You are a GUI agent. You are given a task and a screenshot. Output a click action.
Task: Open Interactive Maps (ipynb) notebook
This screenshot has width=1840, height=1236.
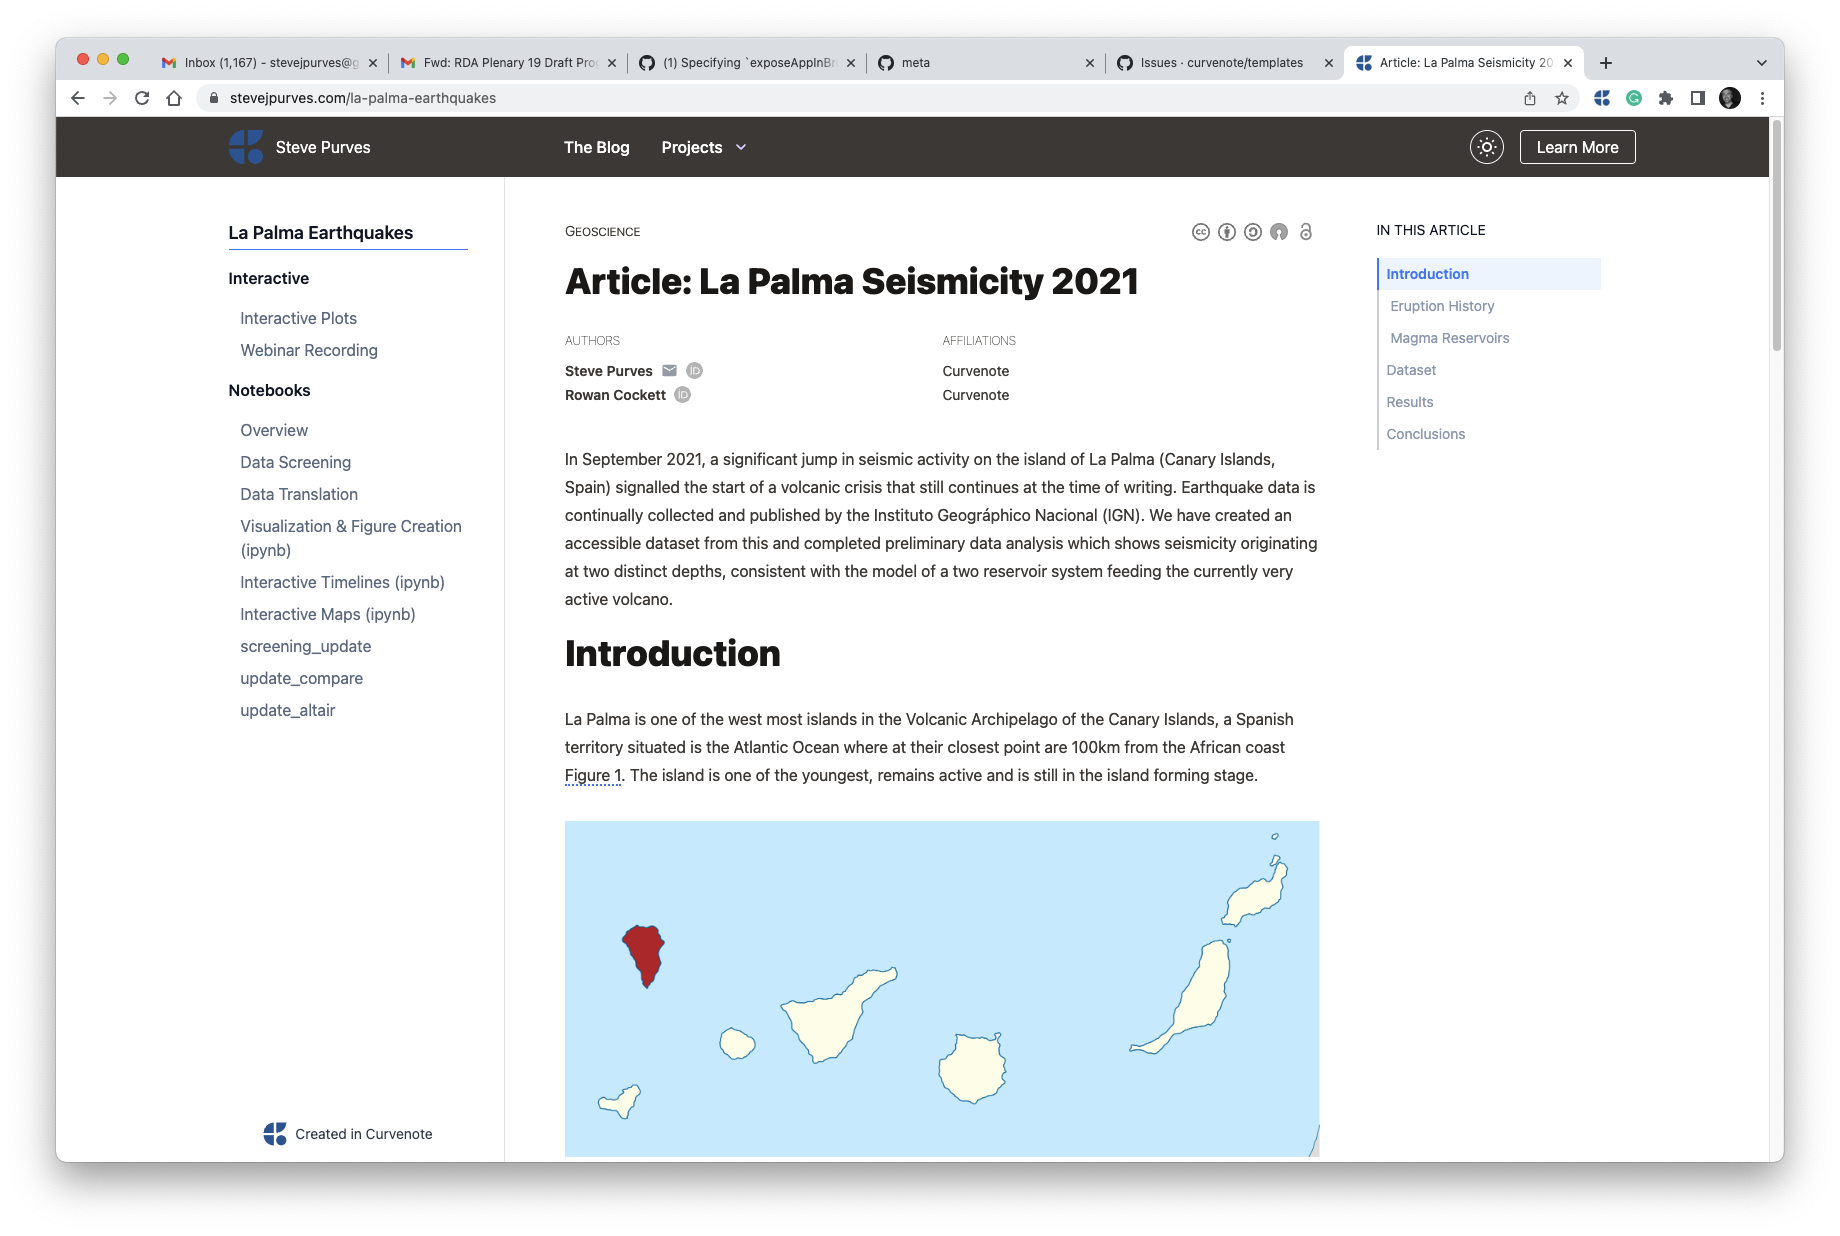coord(327,614)
